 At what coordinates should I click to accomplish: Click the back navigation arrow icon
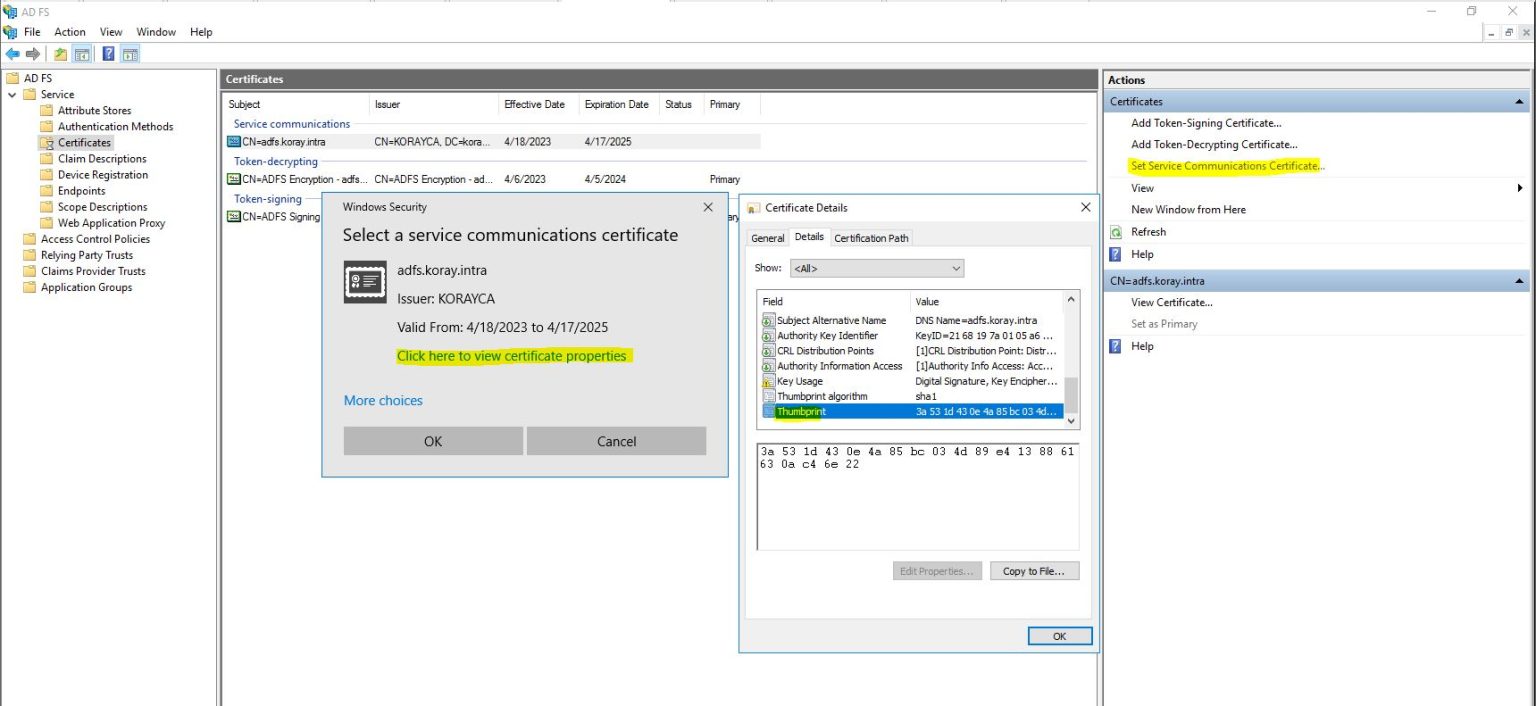point(12,54)
